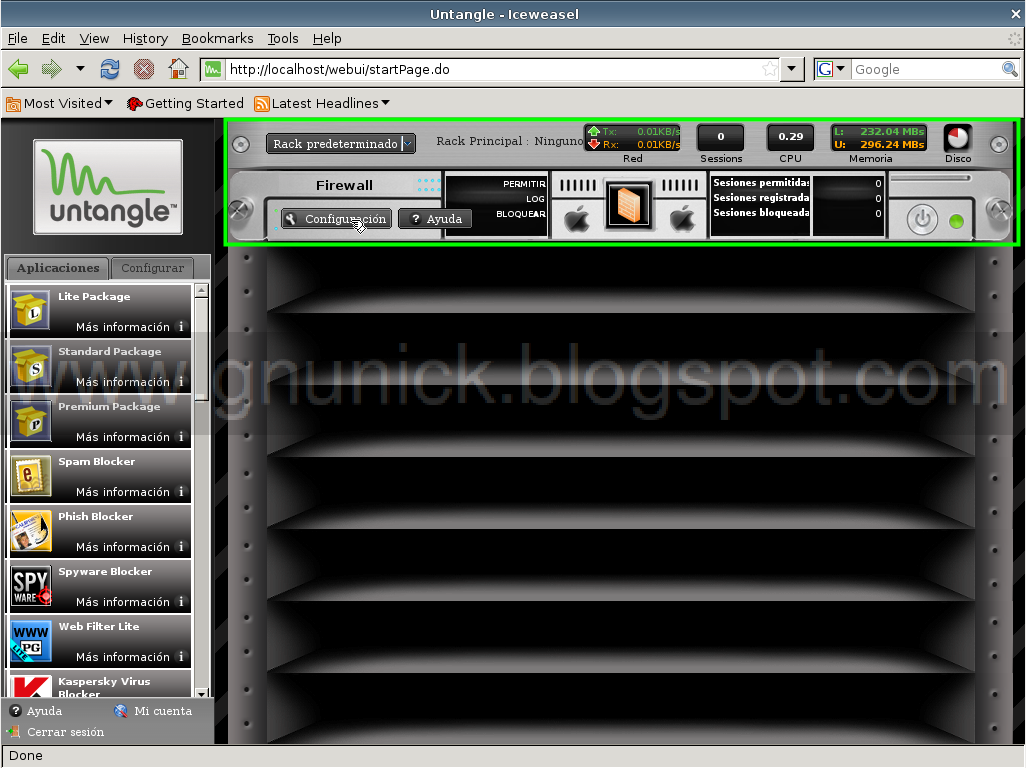Click the Disco disk usage pie icon

956,140
